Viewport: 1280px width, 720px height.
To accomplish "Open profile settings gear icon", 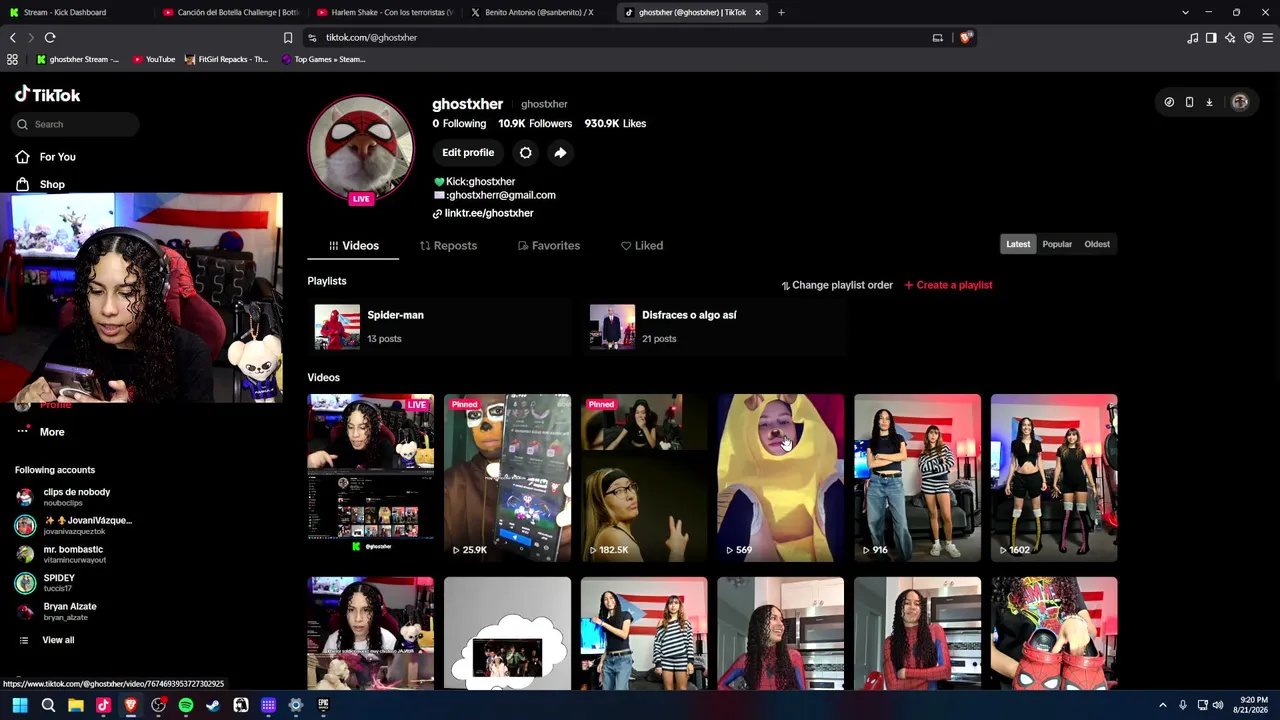I will tap(525, 153).
